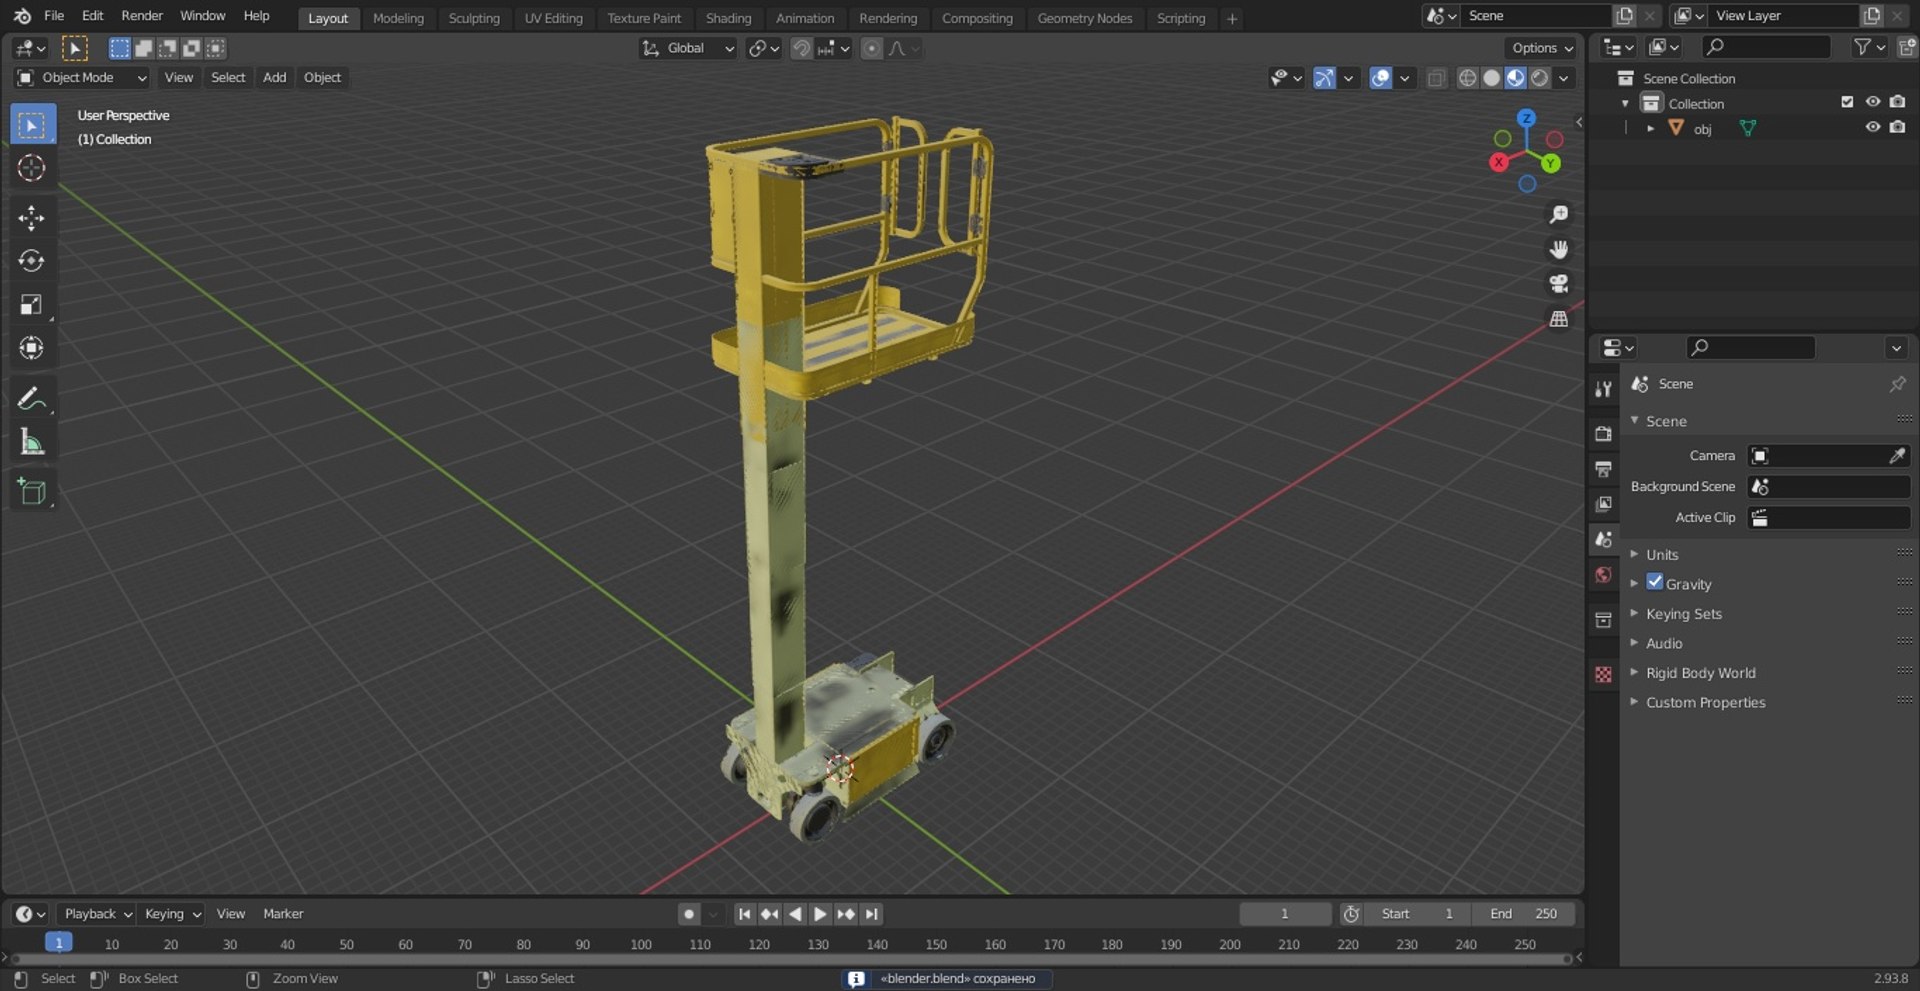This screenshot has width=1920, height=991.
Task: Toggle the camera view icon
Action: click(x=1558, y=284)
